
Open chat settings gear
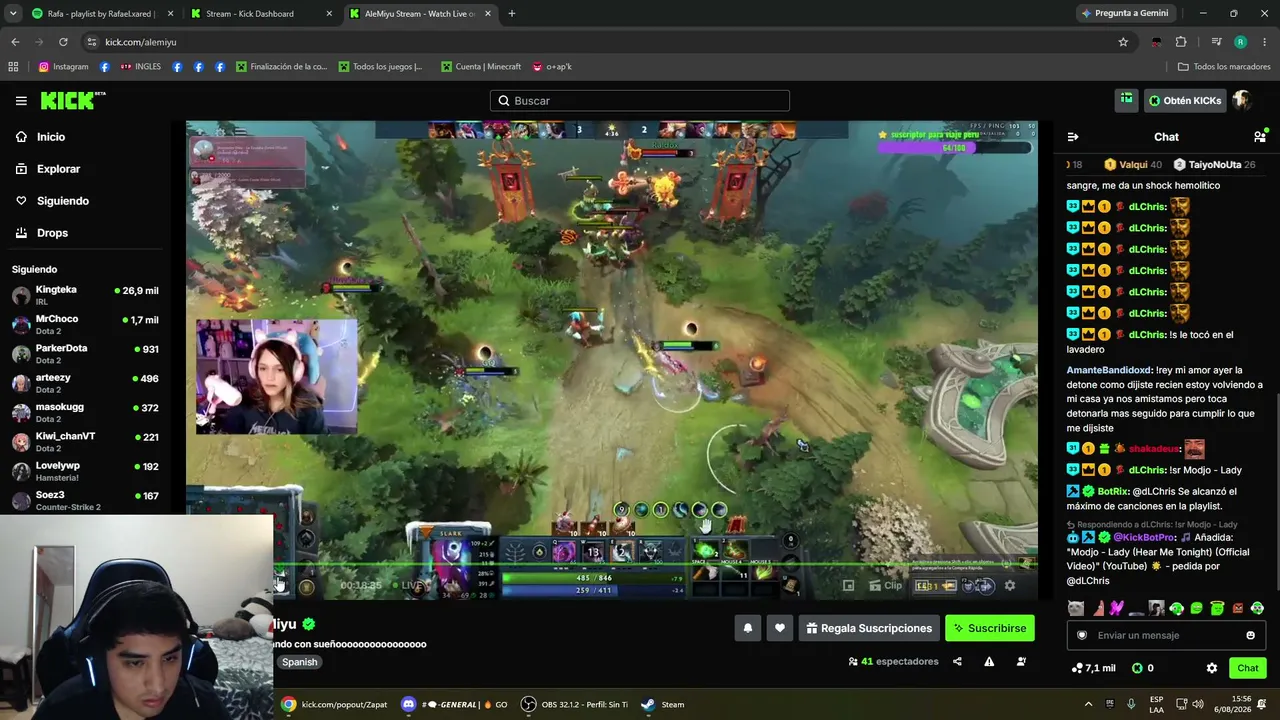click(x=1212, y=668)
